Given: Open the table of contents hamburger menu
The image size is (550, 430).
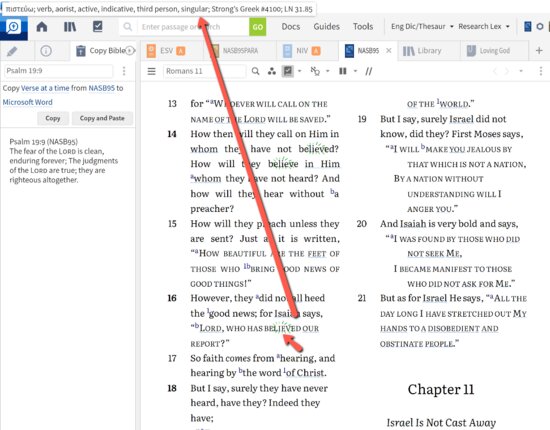Looking at the screenshot, I should point(152,72).
